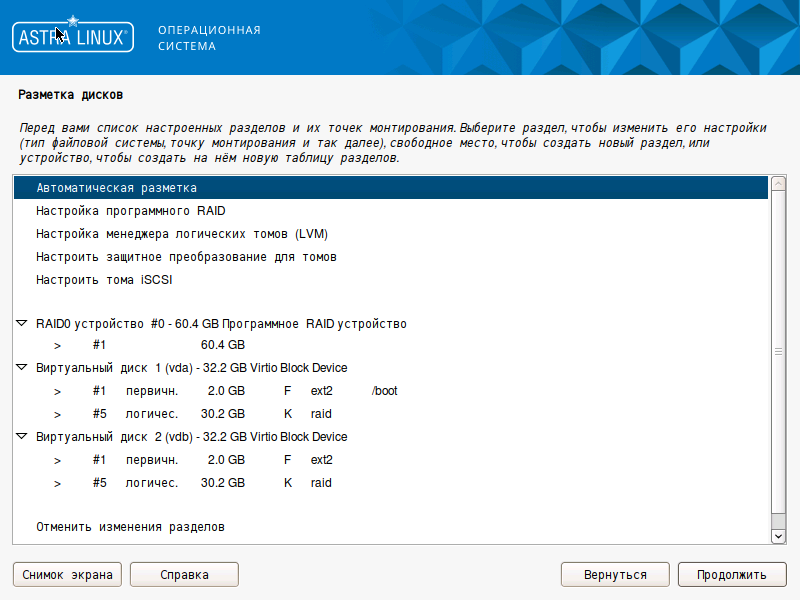Choose Настроить защитное преобразование для томов

pos(186,257)
